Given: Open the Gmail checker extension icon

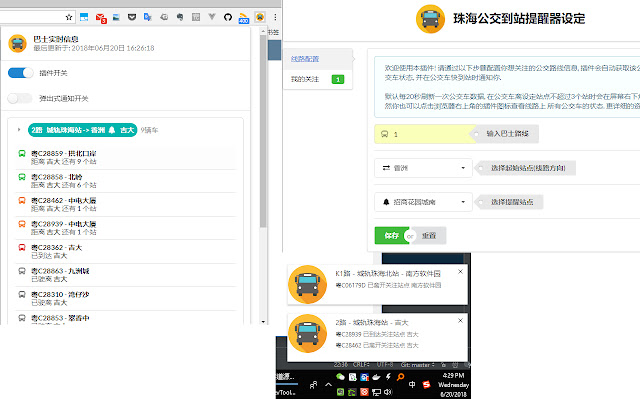Looking at the screenshot, I should coord(101,18).
